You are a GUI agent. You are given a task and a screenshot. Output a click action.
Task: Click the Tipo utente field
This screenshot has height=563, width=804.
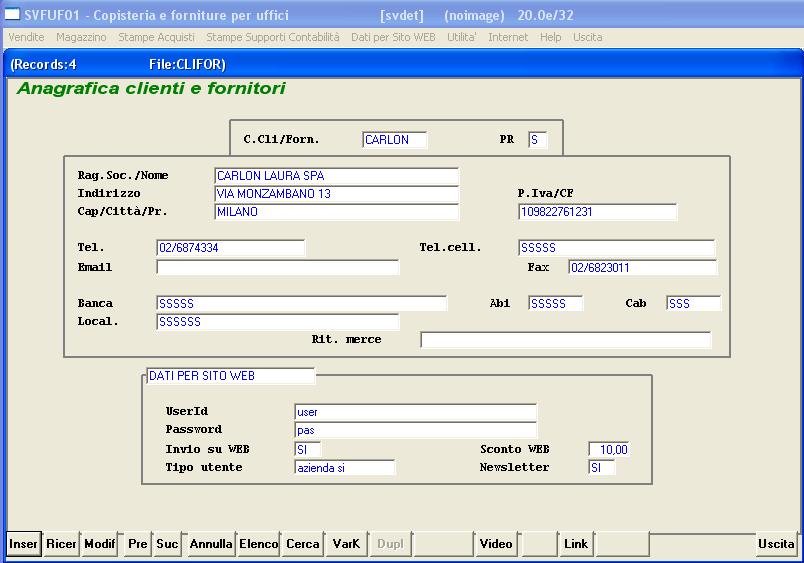tap(345, 468)
